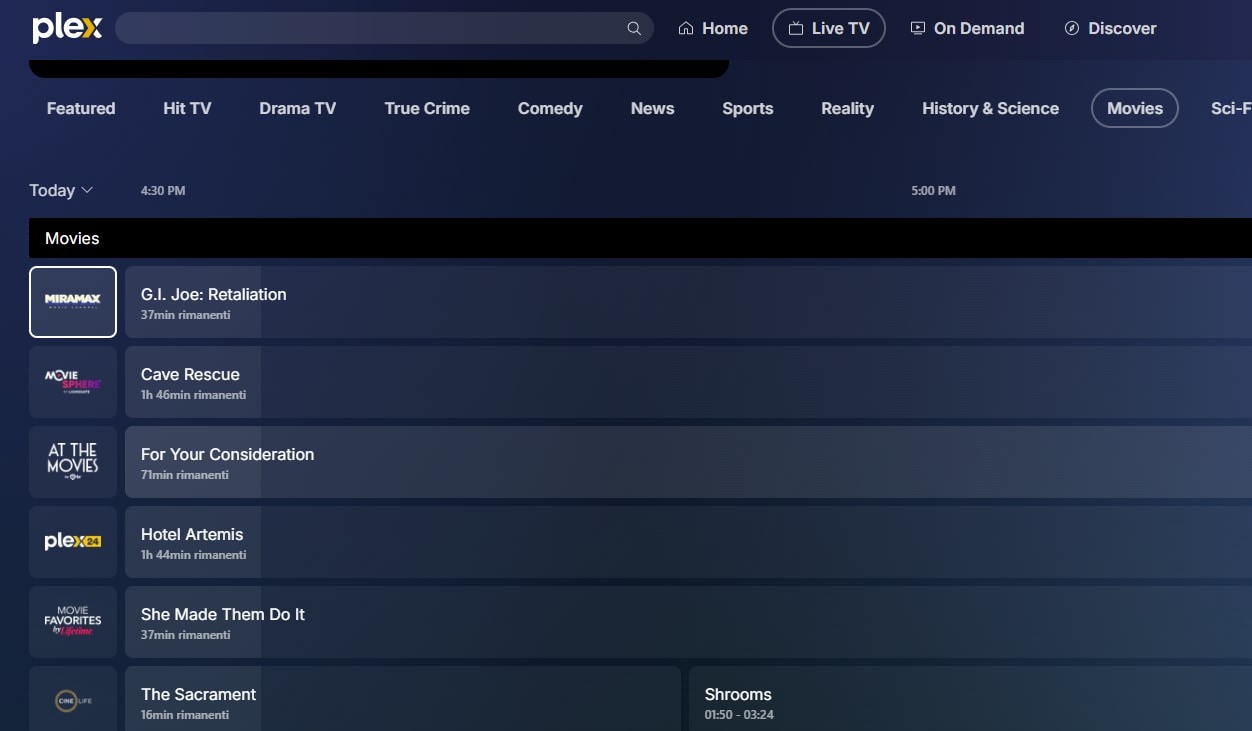Open the Miramax channel logo
The image size is (1252, 731).
[73, 302]
